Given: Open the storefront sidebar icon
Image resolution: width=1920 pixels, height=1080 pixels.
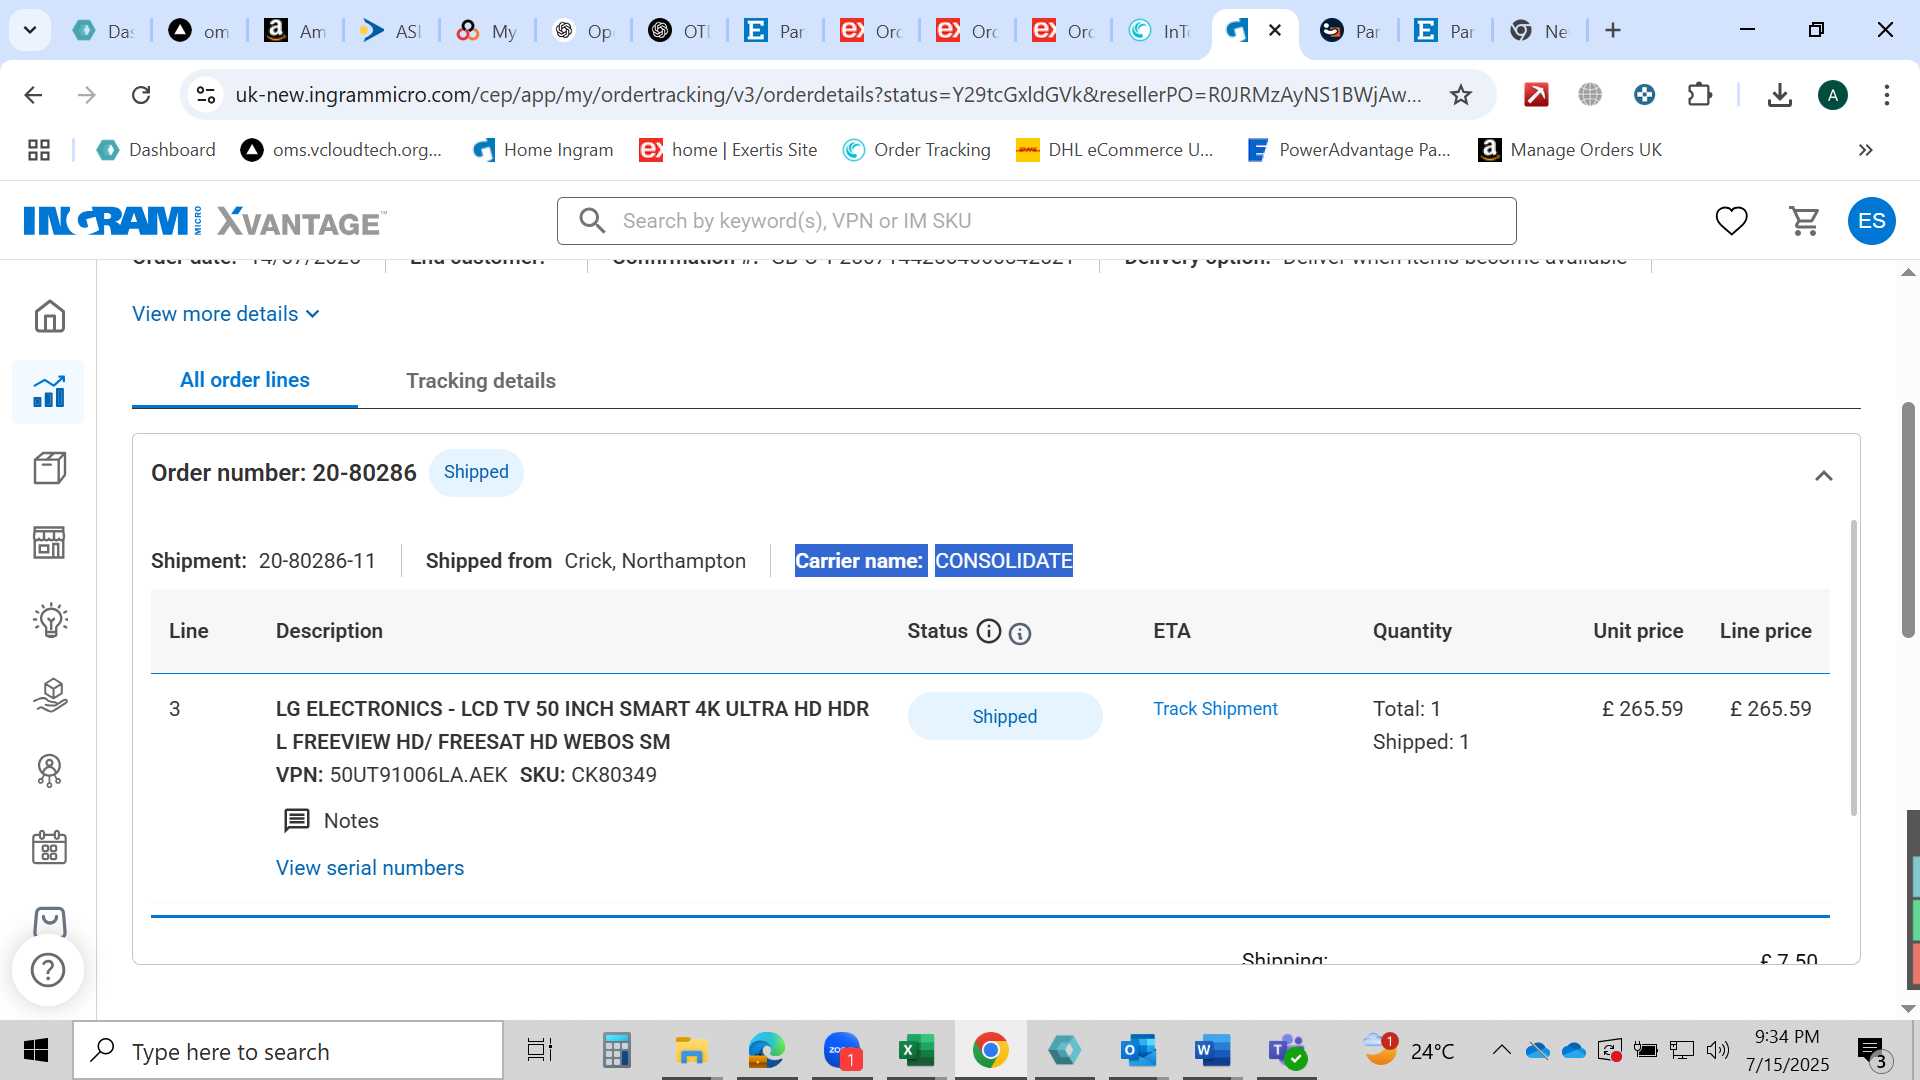Looking at the screenshot, I should tap(49, 542).
